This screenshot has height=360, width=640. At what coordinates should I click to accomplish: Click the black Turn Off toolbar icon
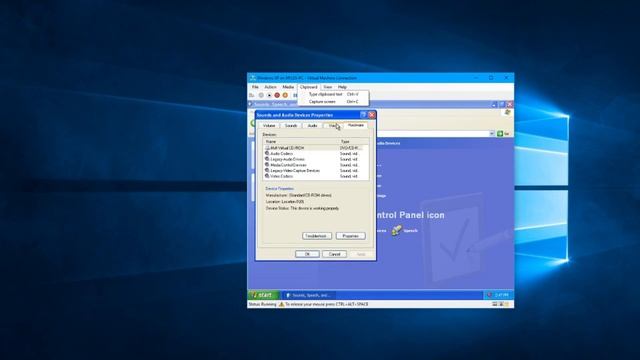[269, 95]
